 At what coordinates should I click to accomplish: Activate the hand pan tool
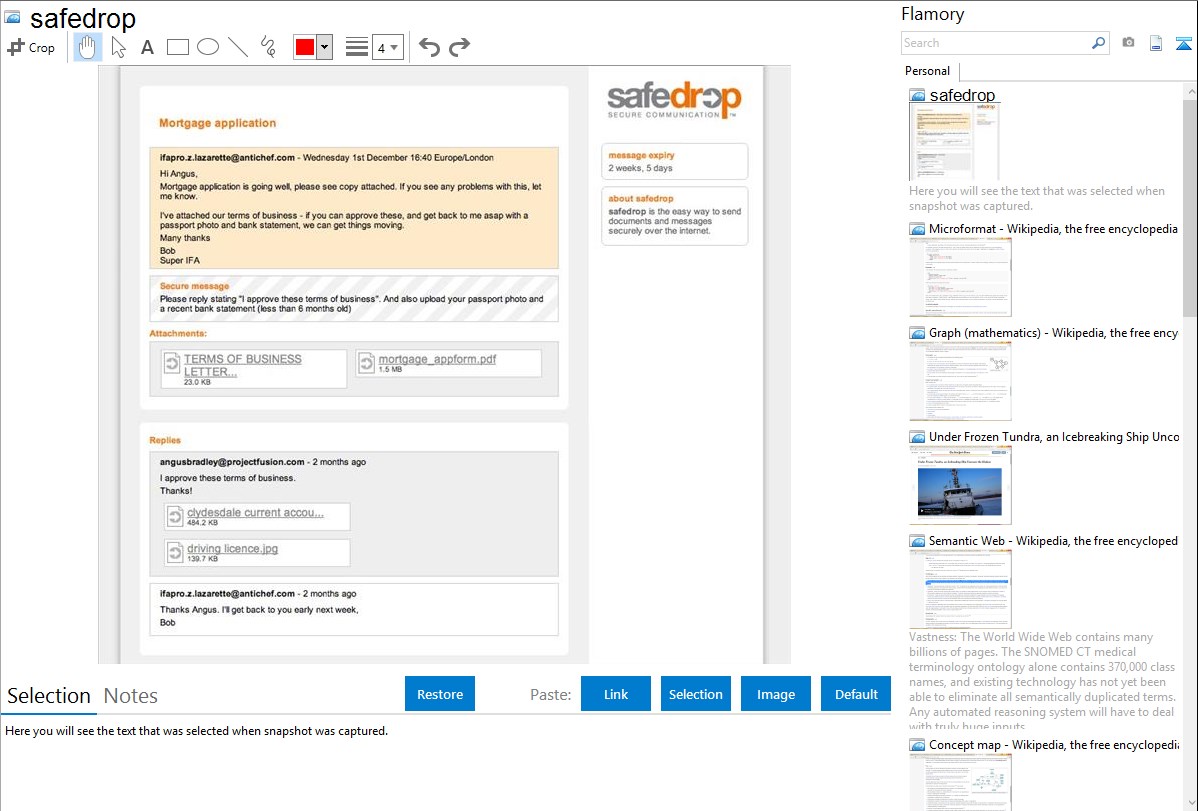tap(87, 47)
